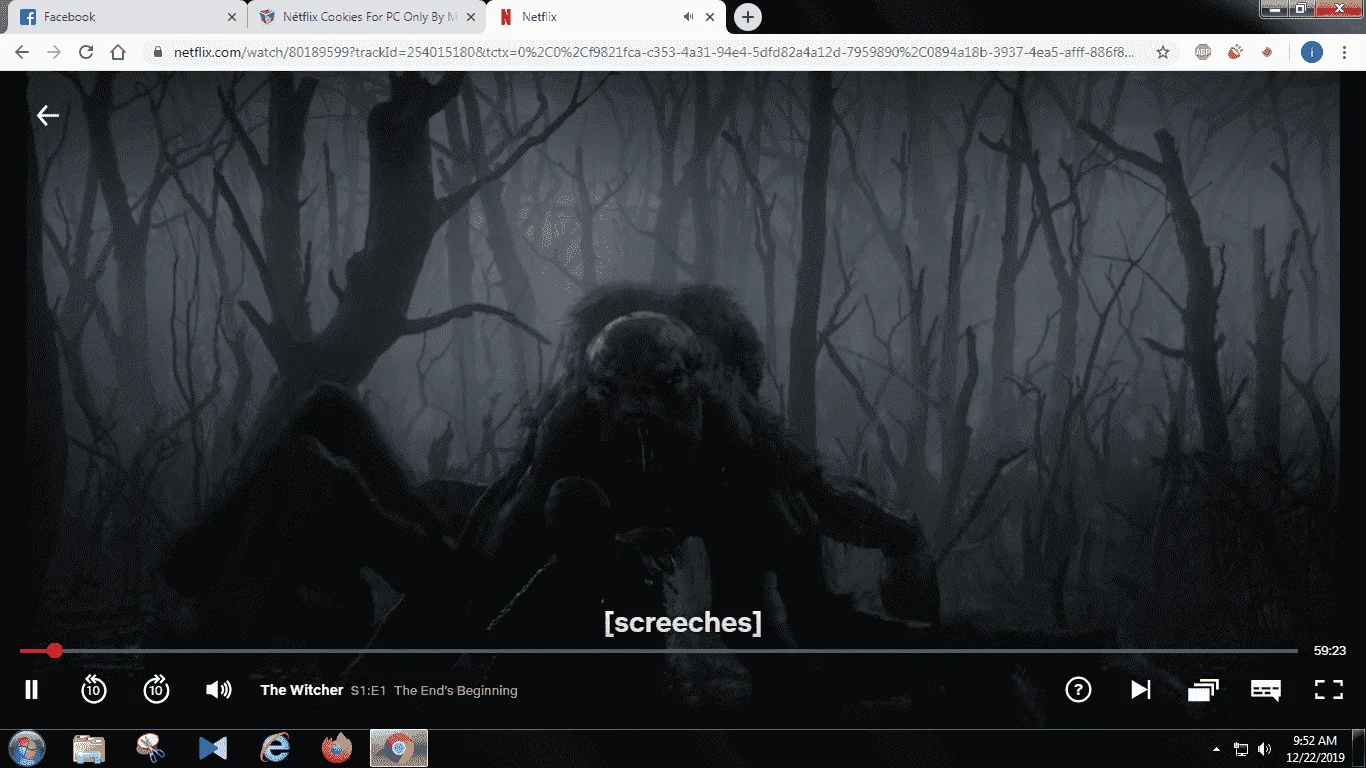The width and height of the screenshot is (1366, 768).
Task: Click the [screeches] subtitle text
Action: [x=683, y=622]
